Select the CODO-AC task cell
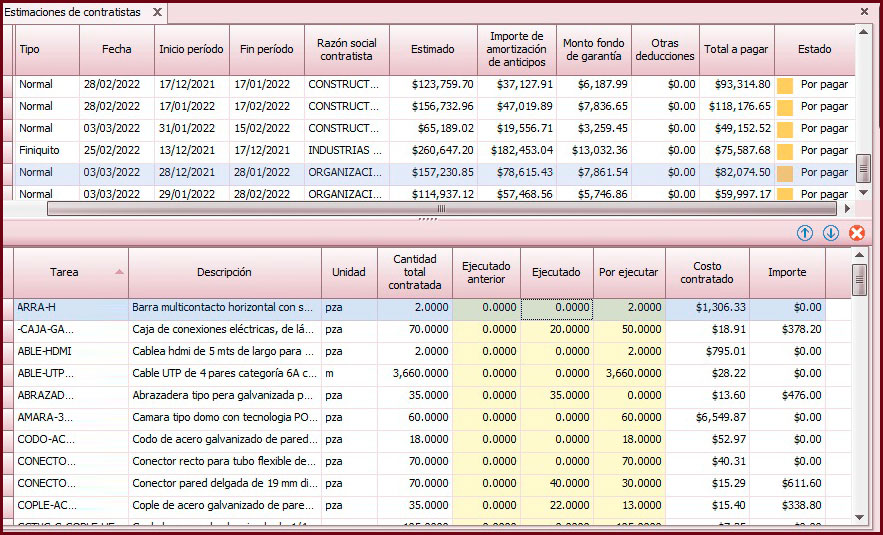This screenshot has height=535, width=883. click(x=72, y=440)
